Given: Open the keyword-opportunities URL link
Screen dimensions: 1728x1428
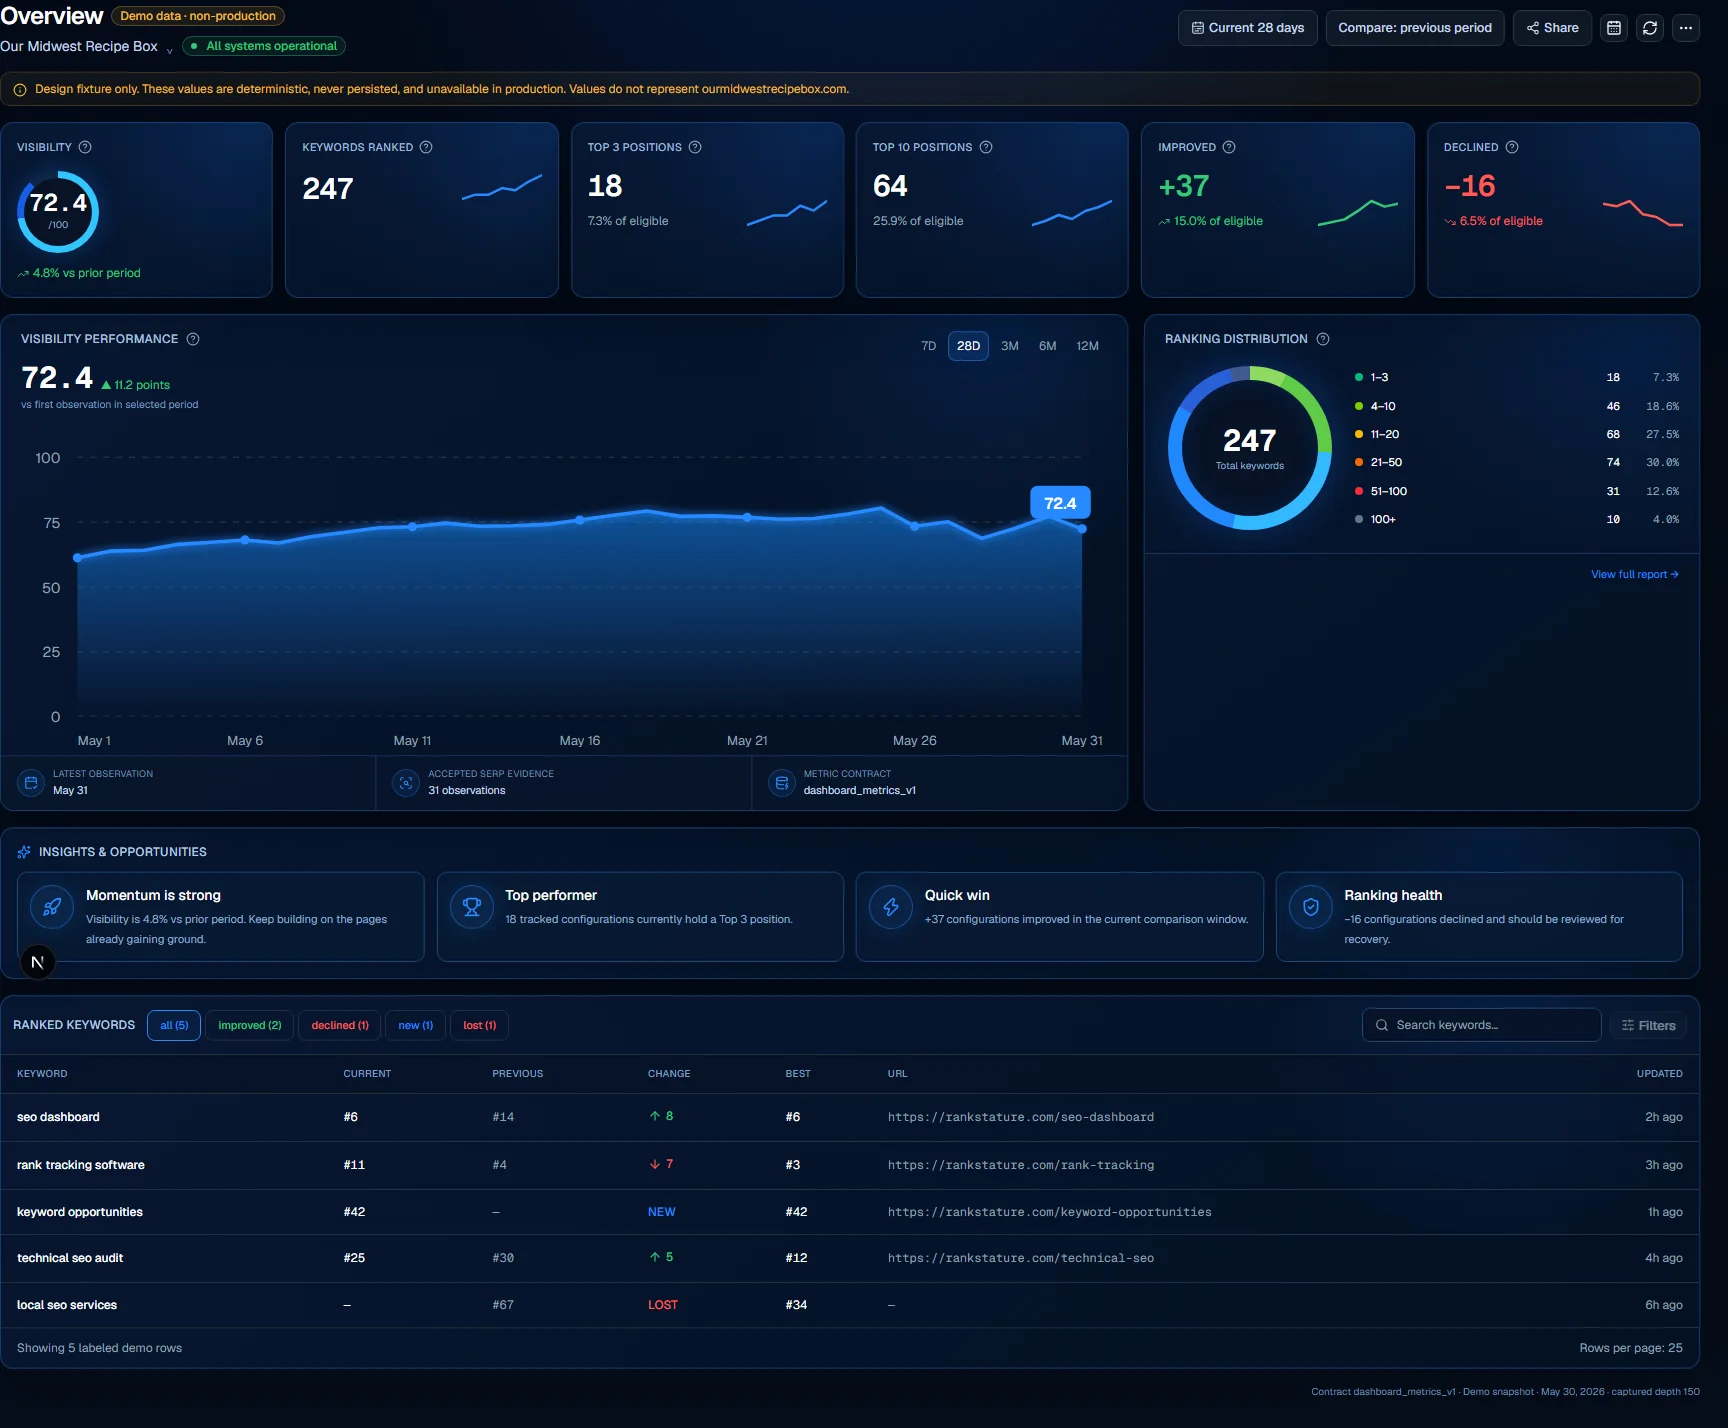Looking at the screenshot, I should (x=1050, y=1212).
